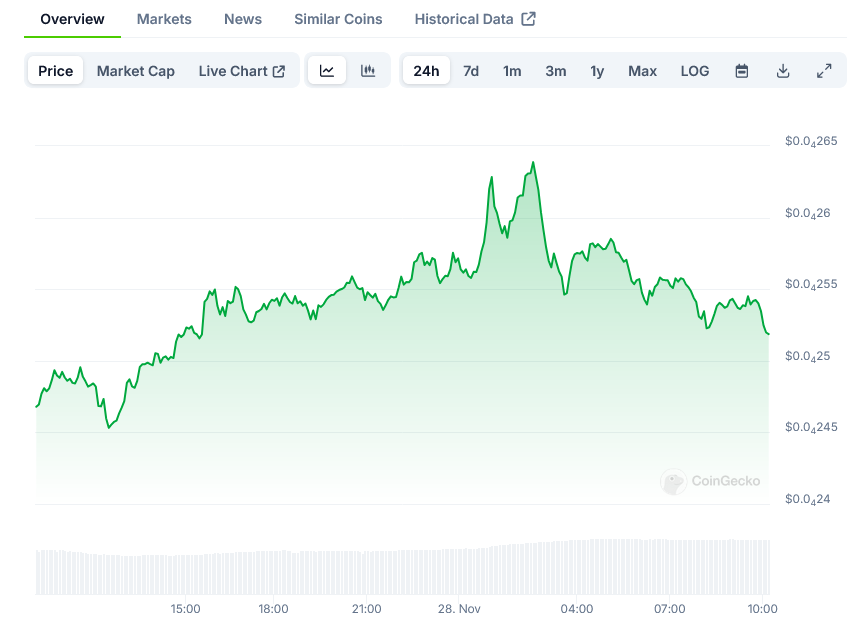Image resolution: width=847 pixels, height=632 pixels.
Task: Set time range to 7d
Action: point(471,71)
